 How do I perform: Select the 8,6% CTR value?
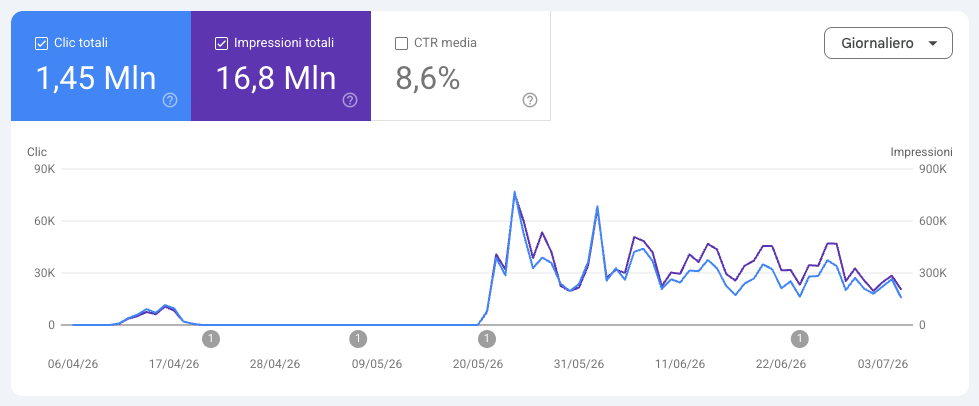(428, 79)
